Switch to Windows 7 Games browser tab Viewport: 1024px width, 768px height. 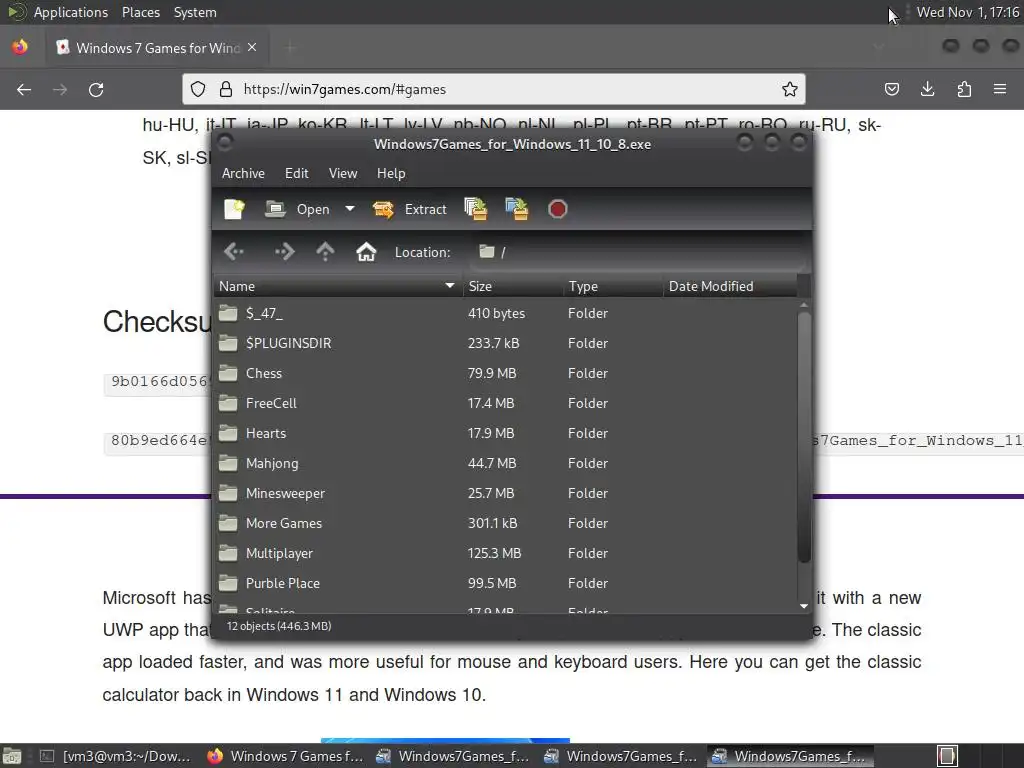point(157,48)
